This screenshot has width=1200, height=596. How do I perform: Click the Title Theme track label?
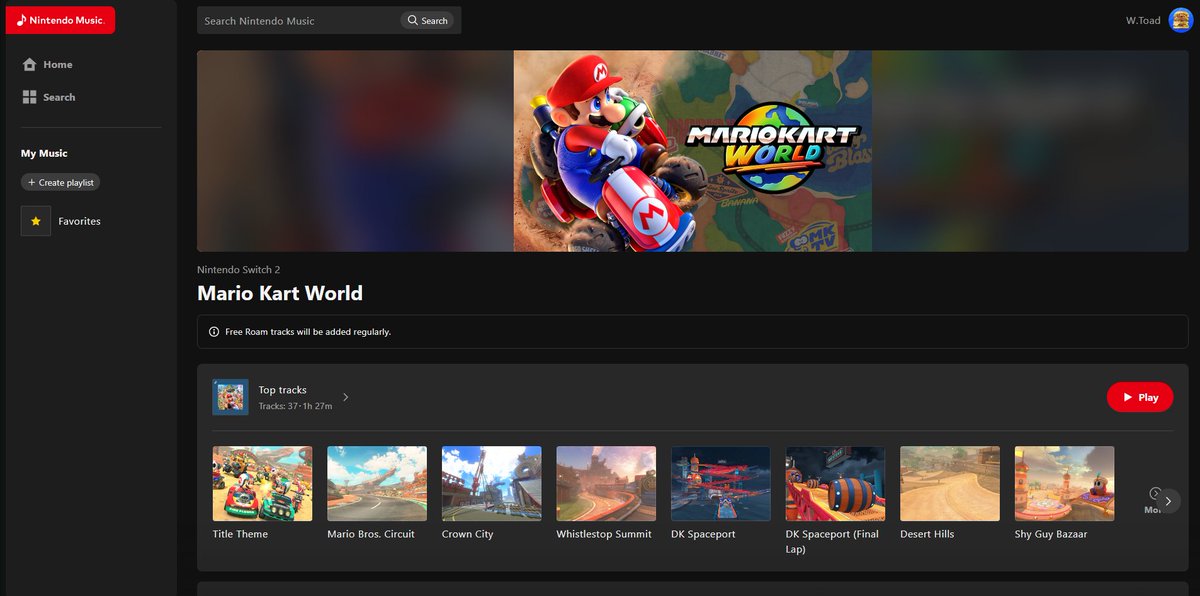coord(240,534)
